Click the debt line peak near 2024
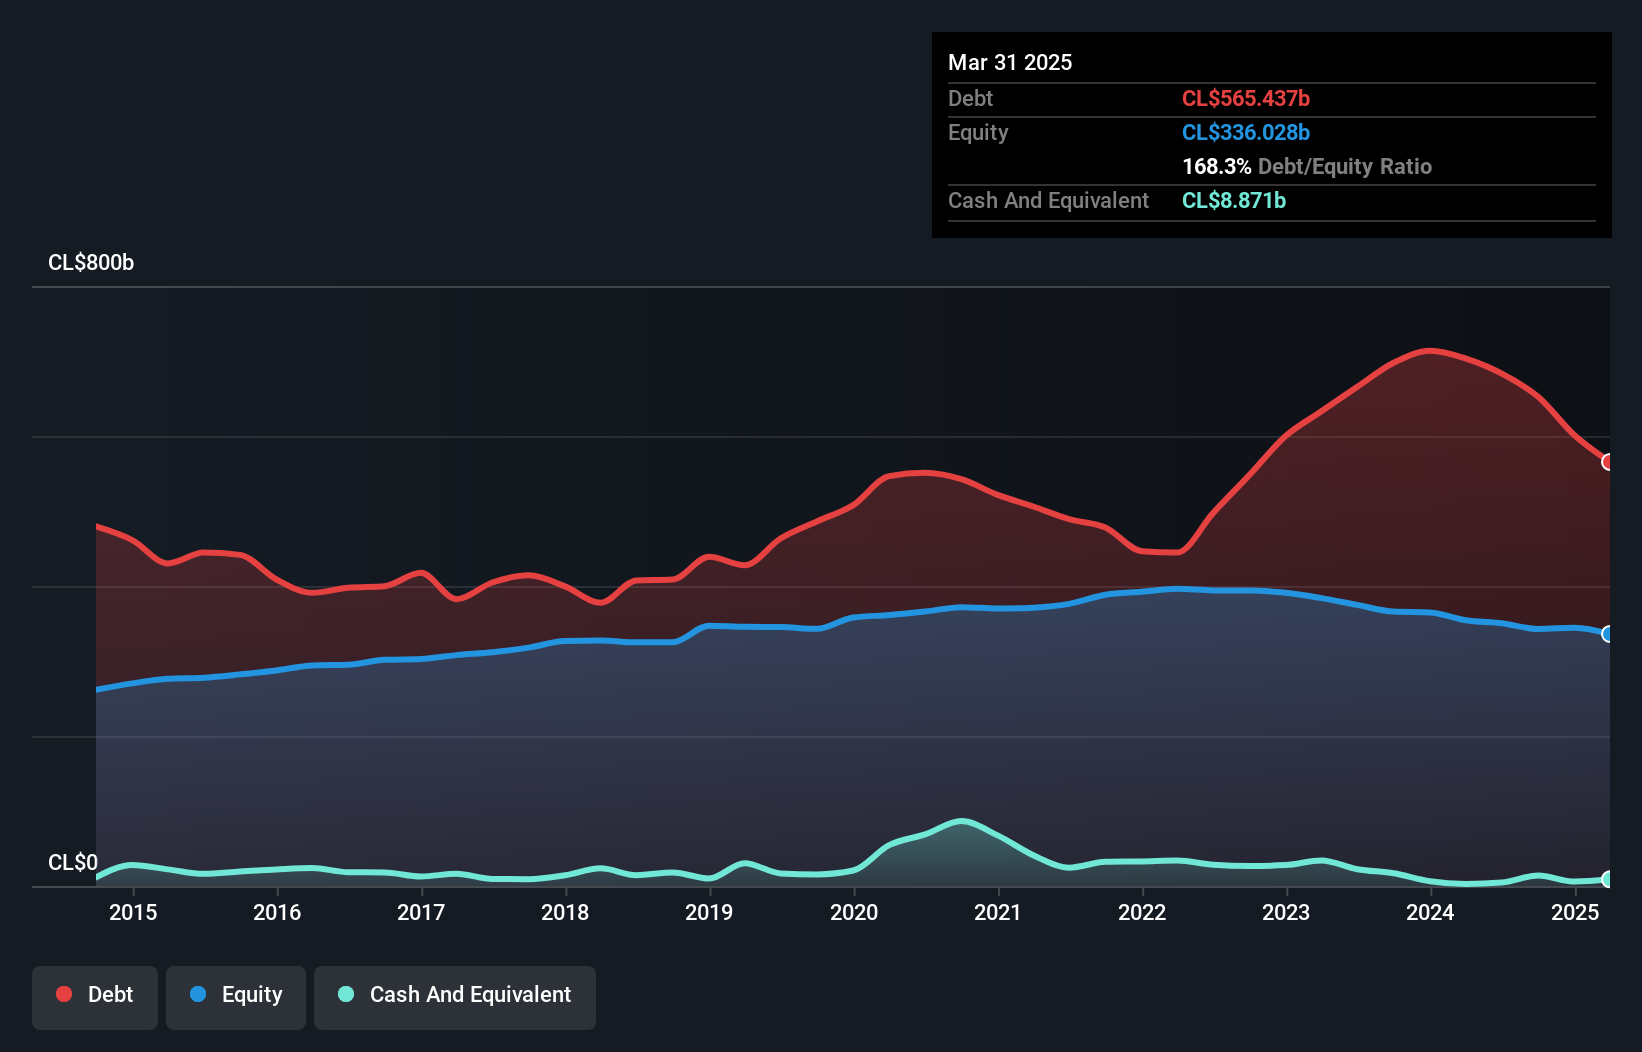 [1430, 351]
